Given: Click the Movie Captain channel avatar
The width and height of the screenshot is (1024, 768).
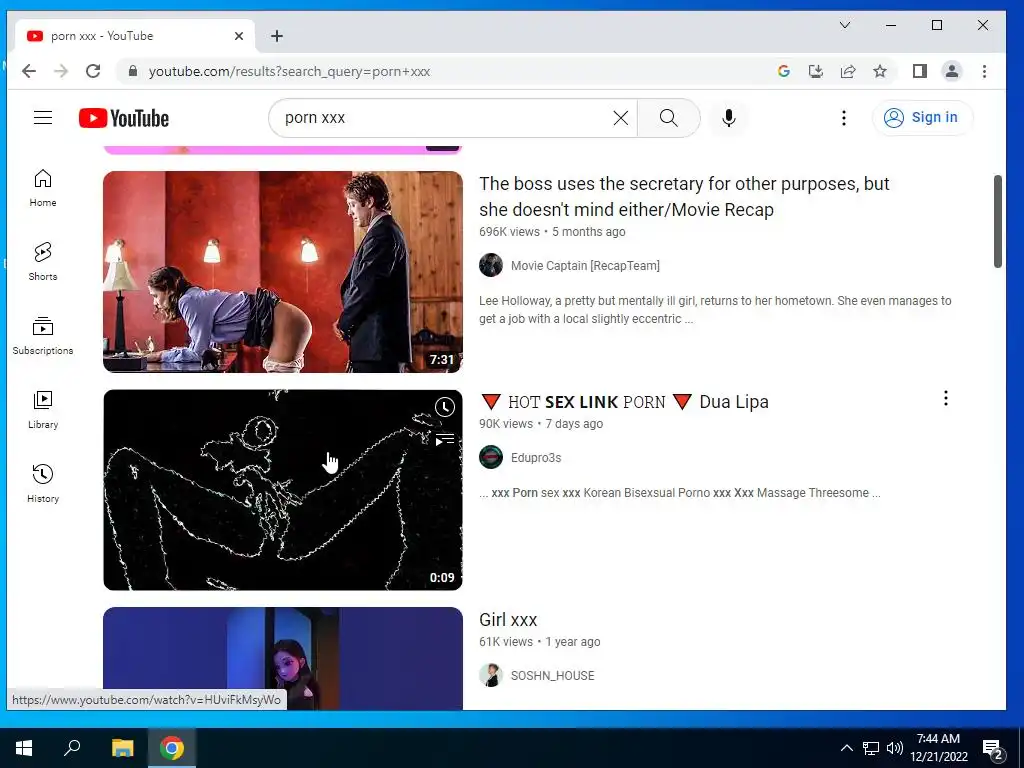Looking at the screenshot, I should click(490, 265).
